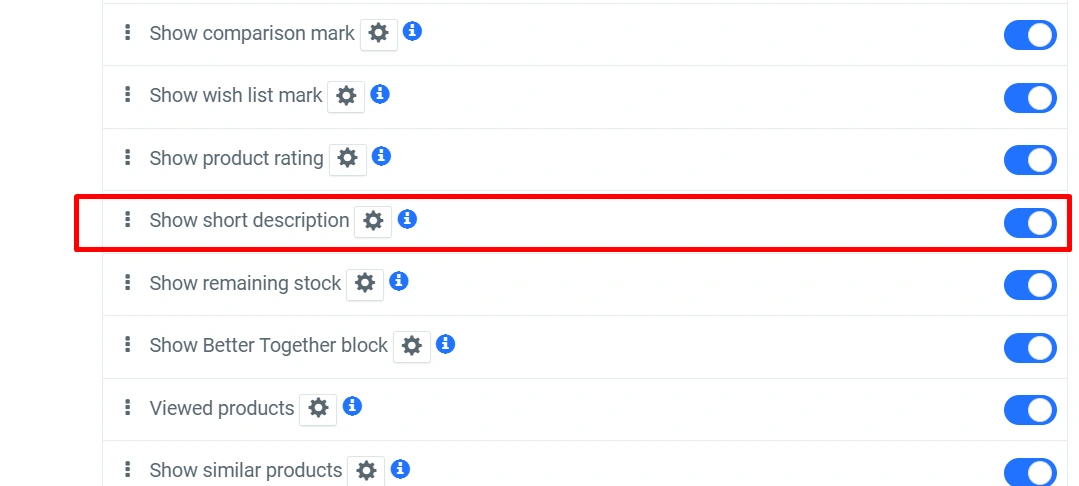Open settings gear for Show comparison mark

point(378,33)
